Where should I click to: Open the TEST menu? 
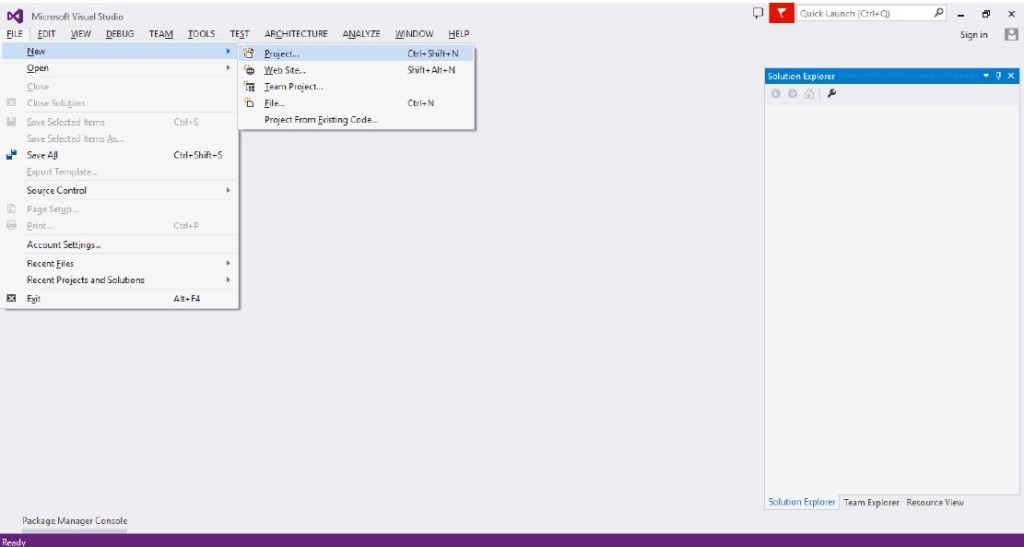click(x=240, y=33)
